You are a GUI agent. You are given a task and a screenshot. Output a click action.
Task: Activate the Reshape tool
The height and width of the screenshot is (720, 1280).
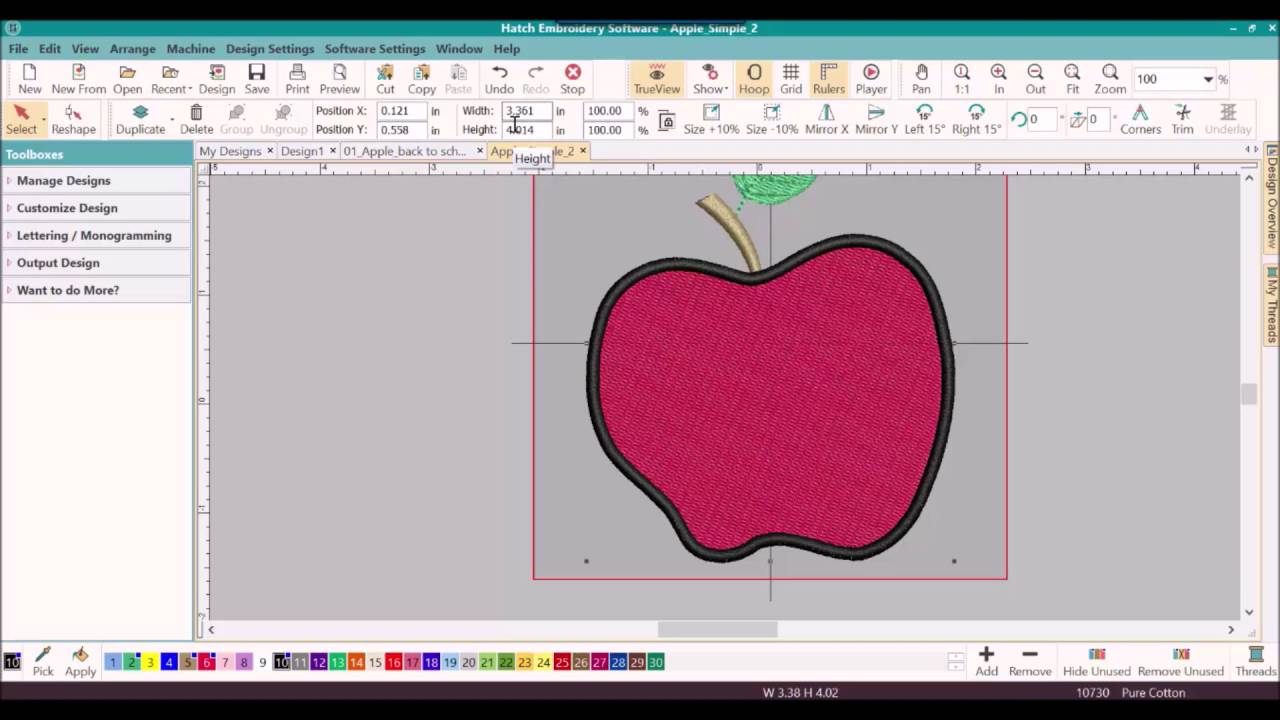74,119
